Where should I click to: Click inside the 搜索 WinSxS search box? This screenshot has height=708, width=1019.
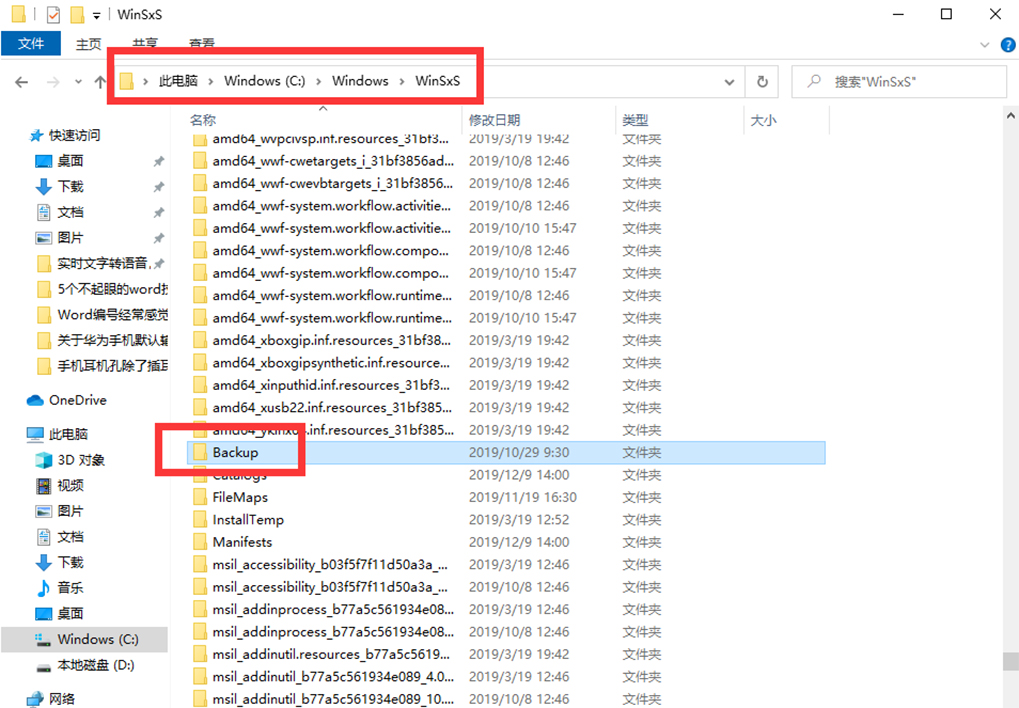[898, 81]
